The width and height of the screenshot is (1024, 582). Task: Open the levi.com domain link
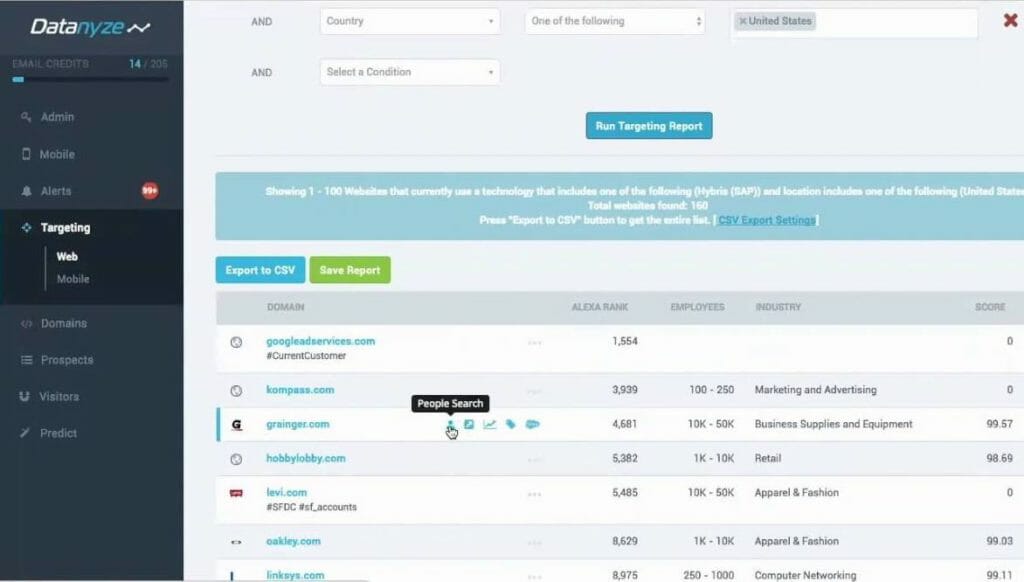[286, 492]
